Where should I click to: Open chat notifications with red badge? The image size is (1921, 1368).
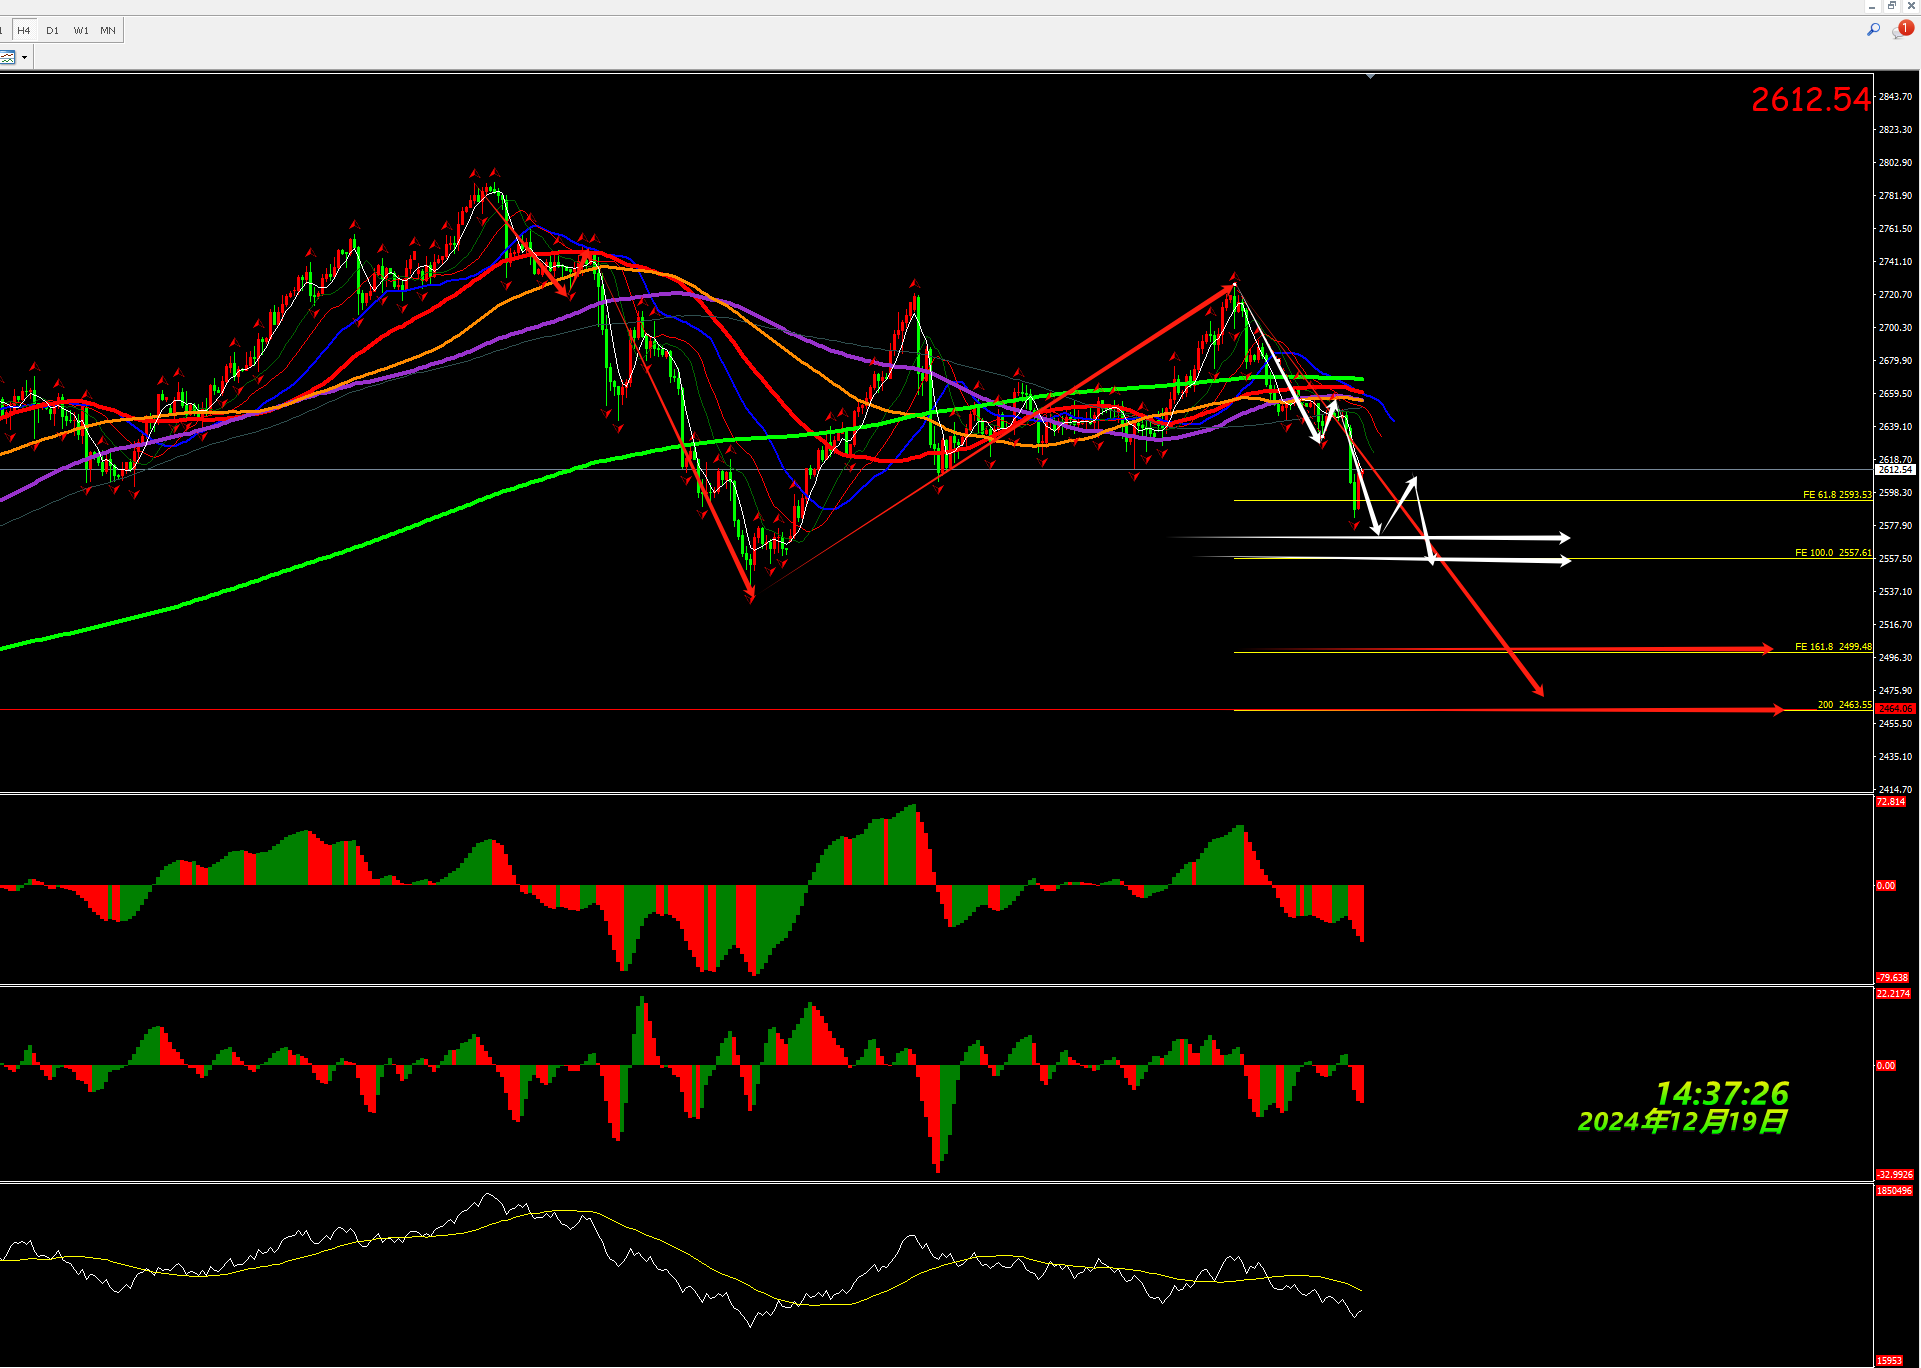(1901, 30)
